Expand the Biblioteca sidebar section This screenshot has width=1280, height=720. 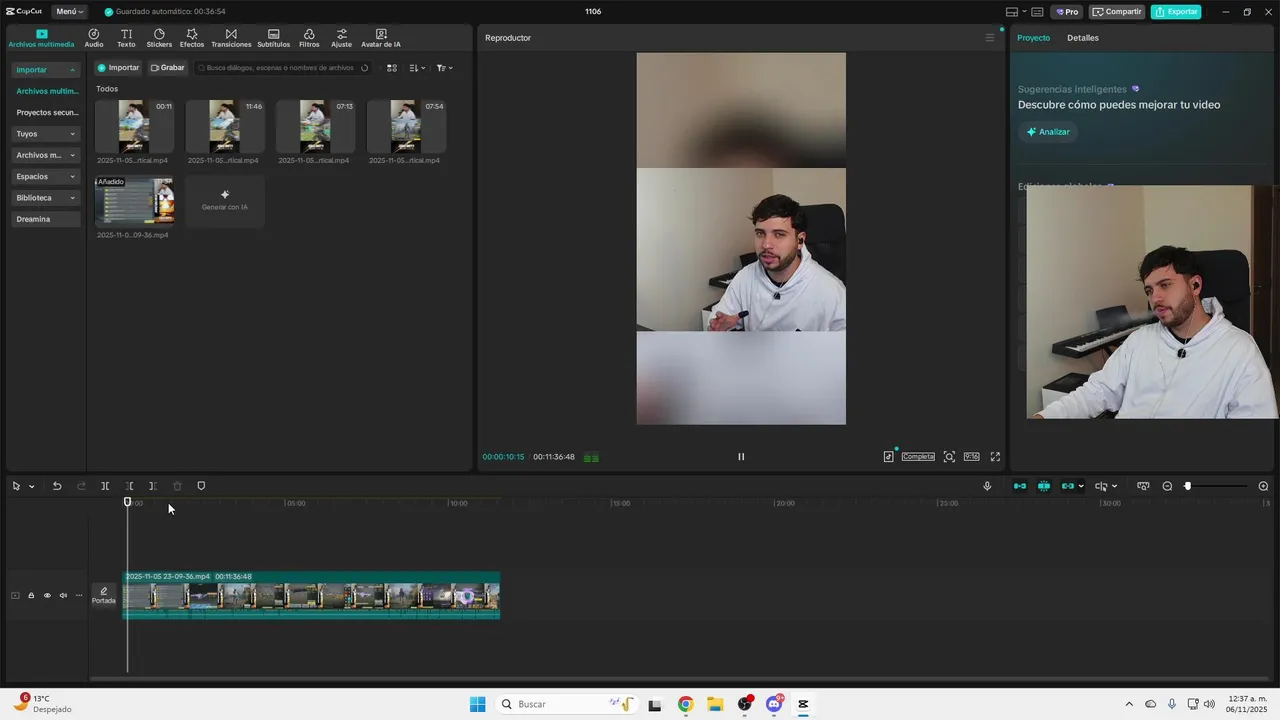[46, 198]
